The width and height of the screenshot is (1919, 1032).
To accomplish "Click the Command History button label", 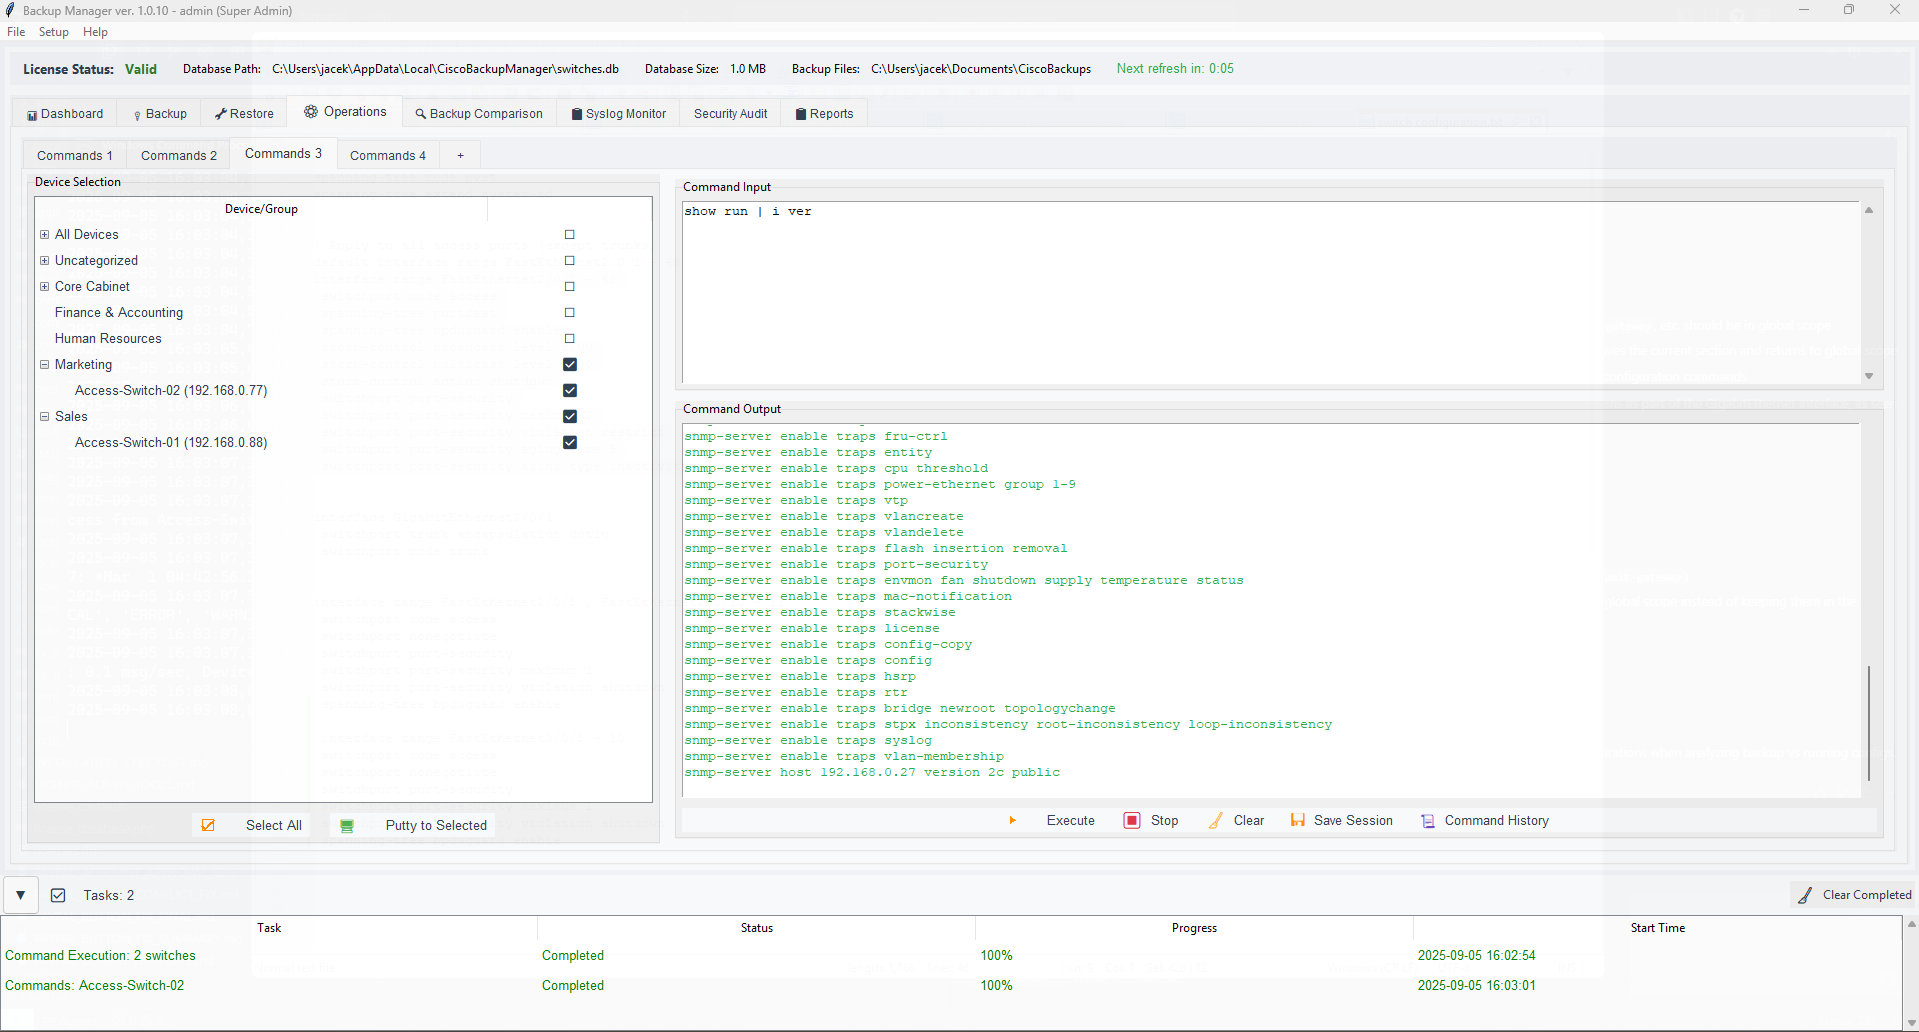I will pos(1497,821).
